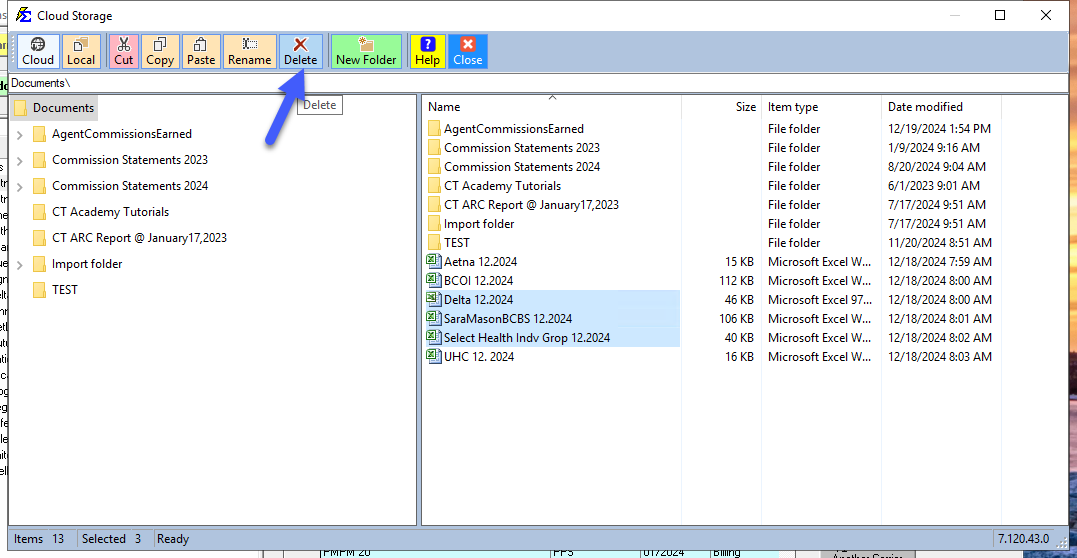Sort by Name column header
The width and height of the screenshot is (1077, 558).
click(x=552, y=107)
